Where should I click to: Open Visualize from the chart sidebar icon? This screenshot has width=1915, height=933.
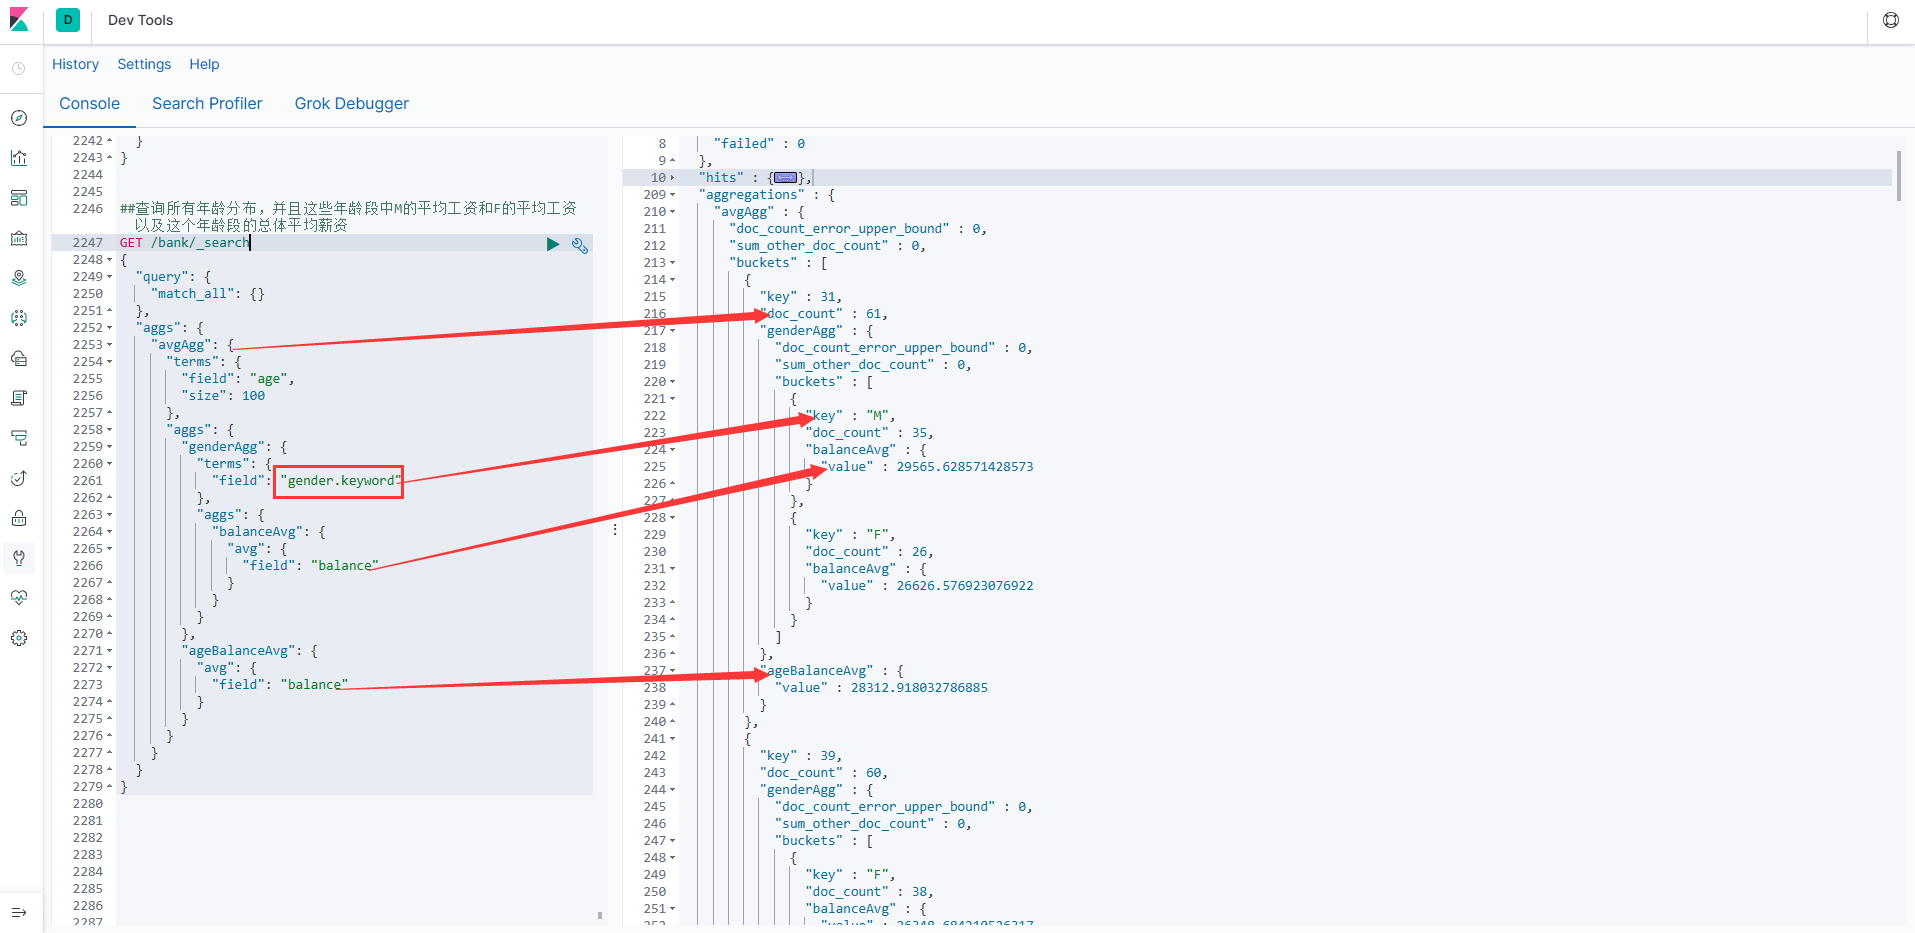tap(19, 158)
